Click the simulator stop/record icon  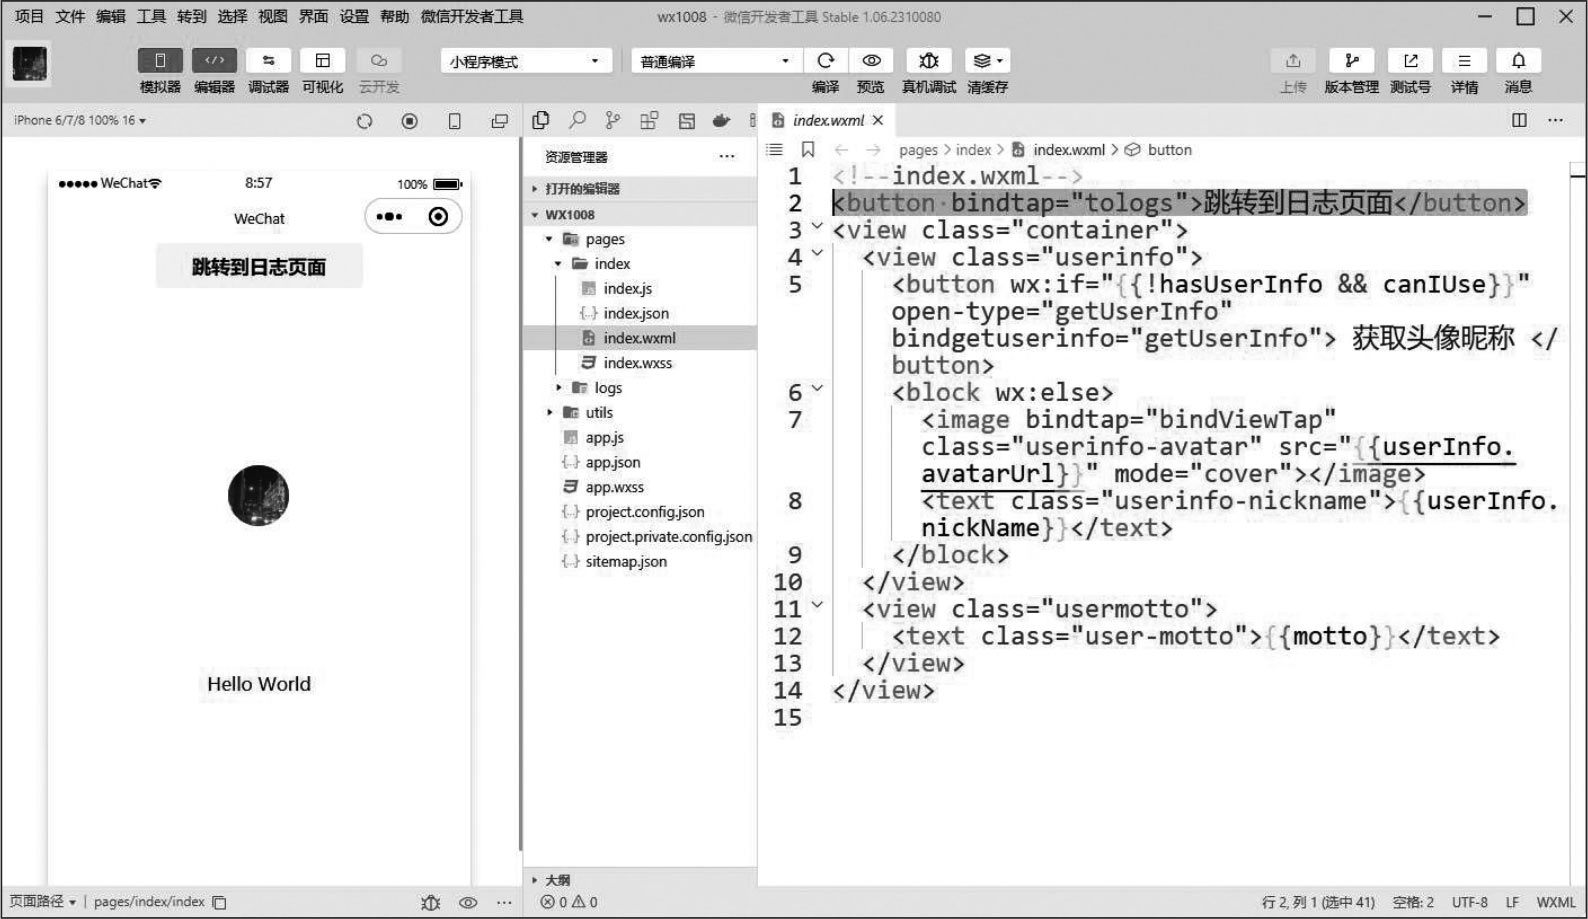tap(409, 121)
